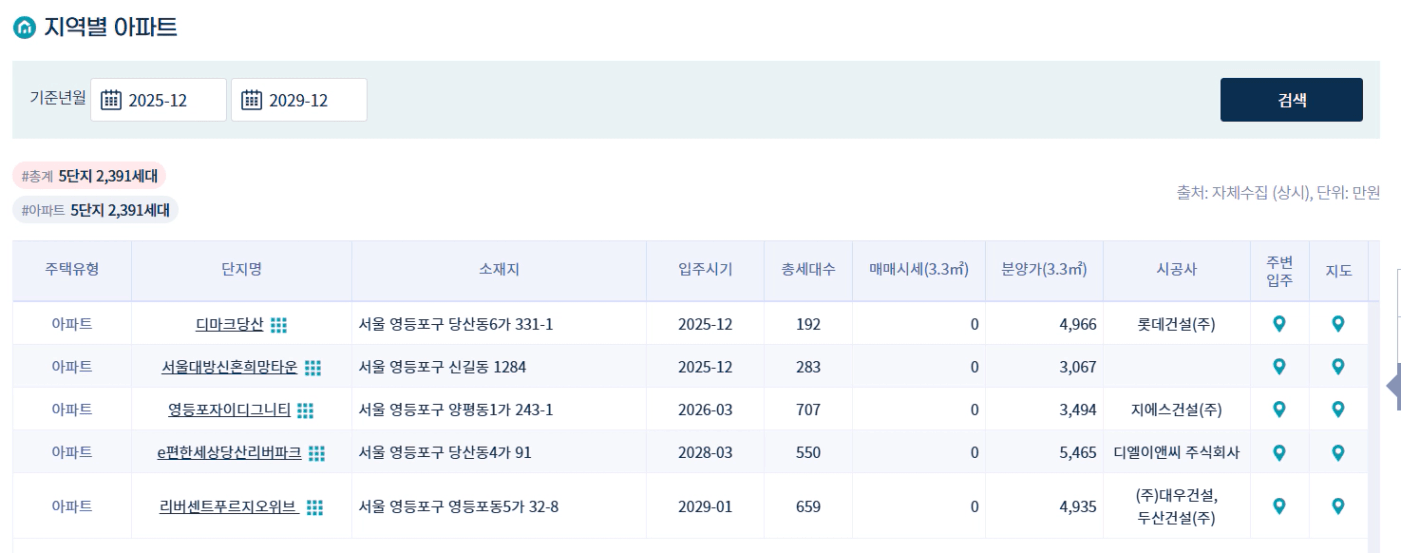Viewport: 1401px width, 553px height.
Task: Open the 리버센트푸르지오위브 complex link
Action: pos(229,507)
